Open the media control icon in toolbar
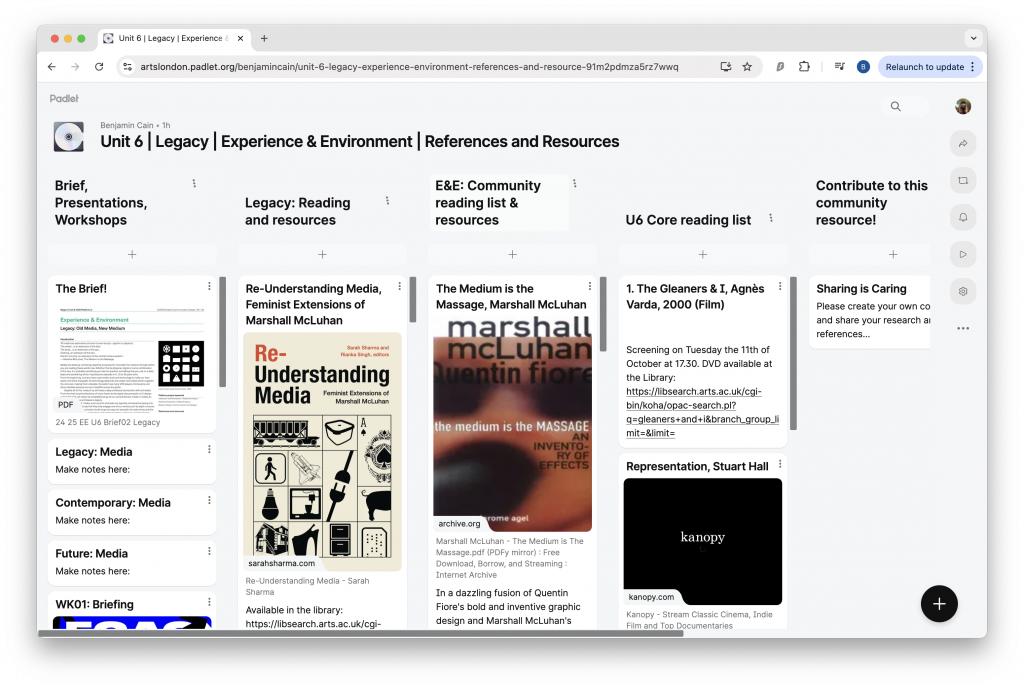Viewport: 1024px width, 687px height. [x=840, y=67]
